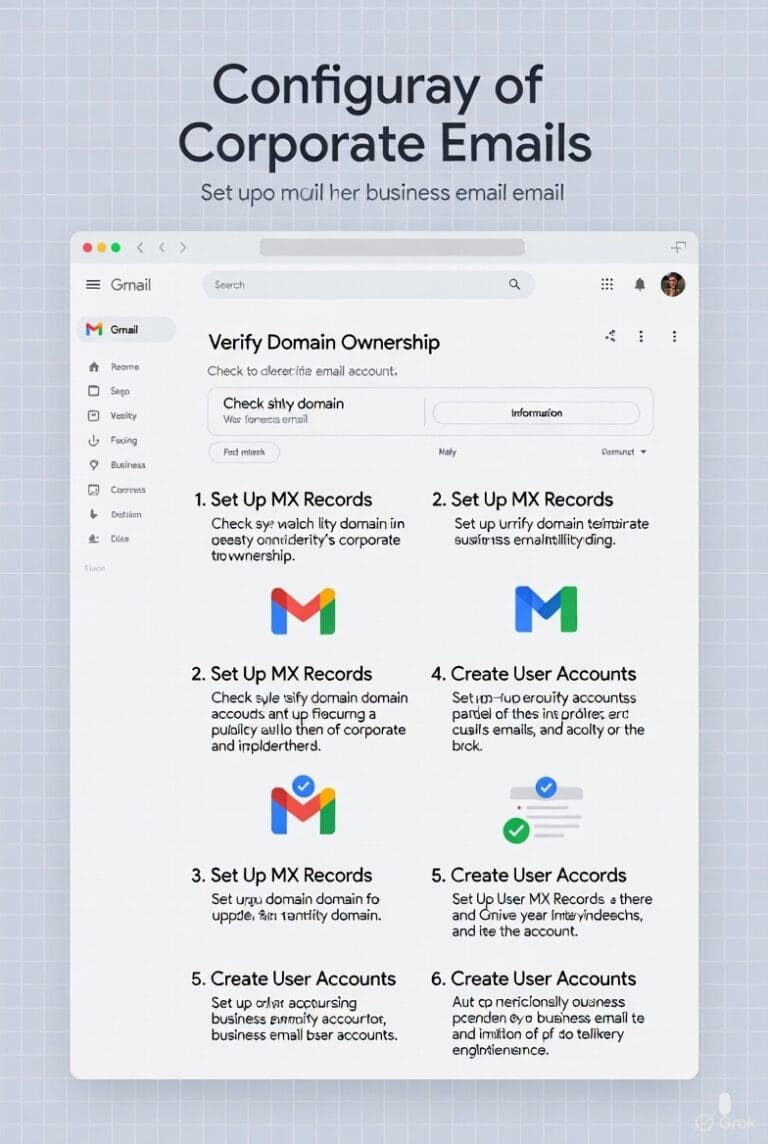
Task: Click the Check shly domain text
Action: click(x=283, y=403)
